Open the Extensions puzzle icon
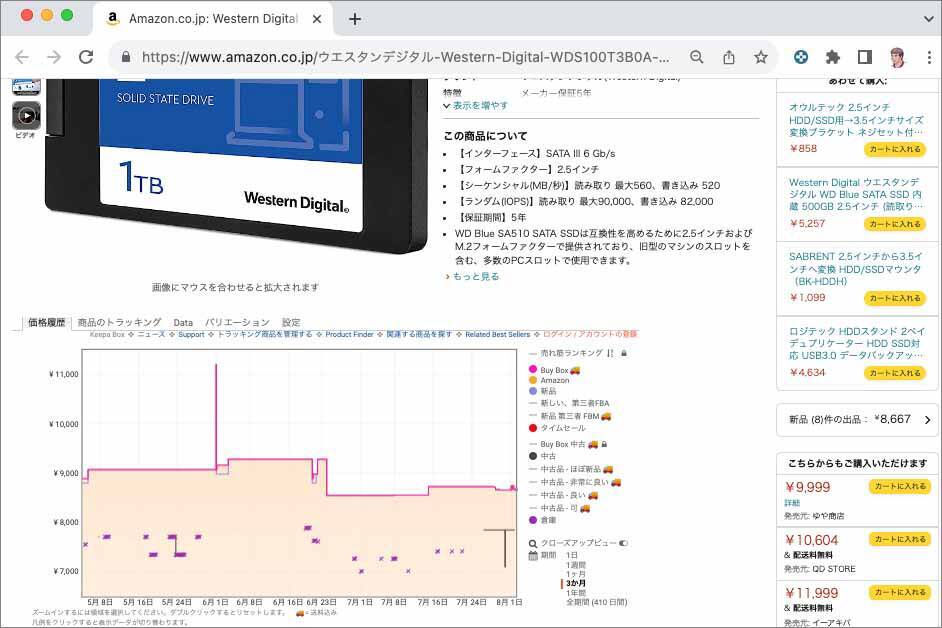This screenshot has height=628, width=942. (832, 57)
